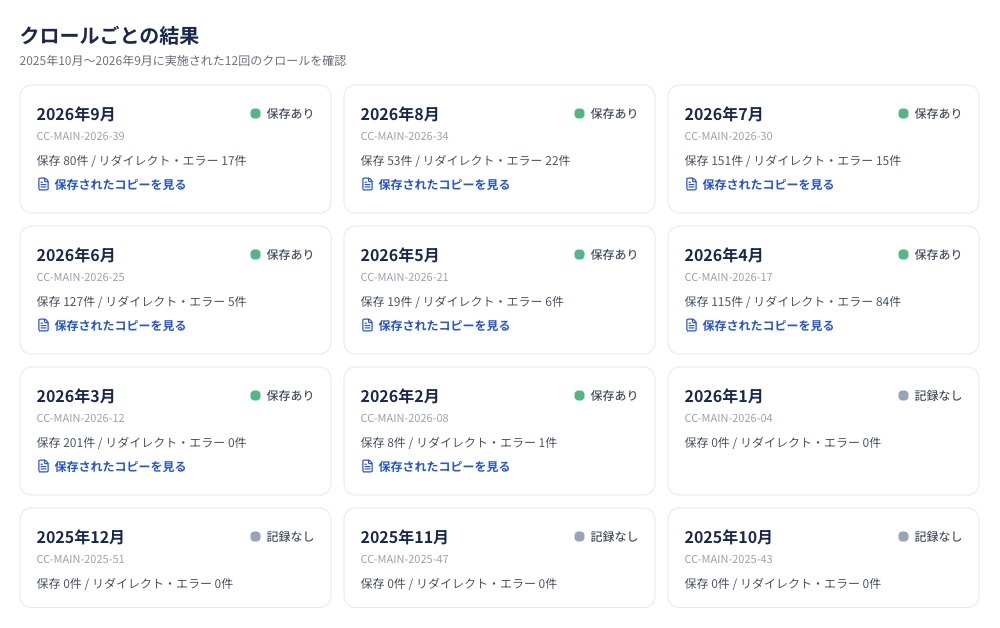Open 保存されたコピーを見る link for 2026年5月
Image resolution: width=1000 pixels, height=628 pixels.
pyautogui.click(x=436, y=325)
